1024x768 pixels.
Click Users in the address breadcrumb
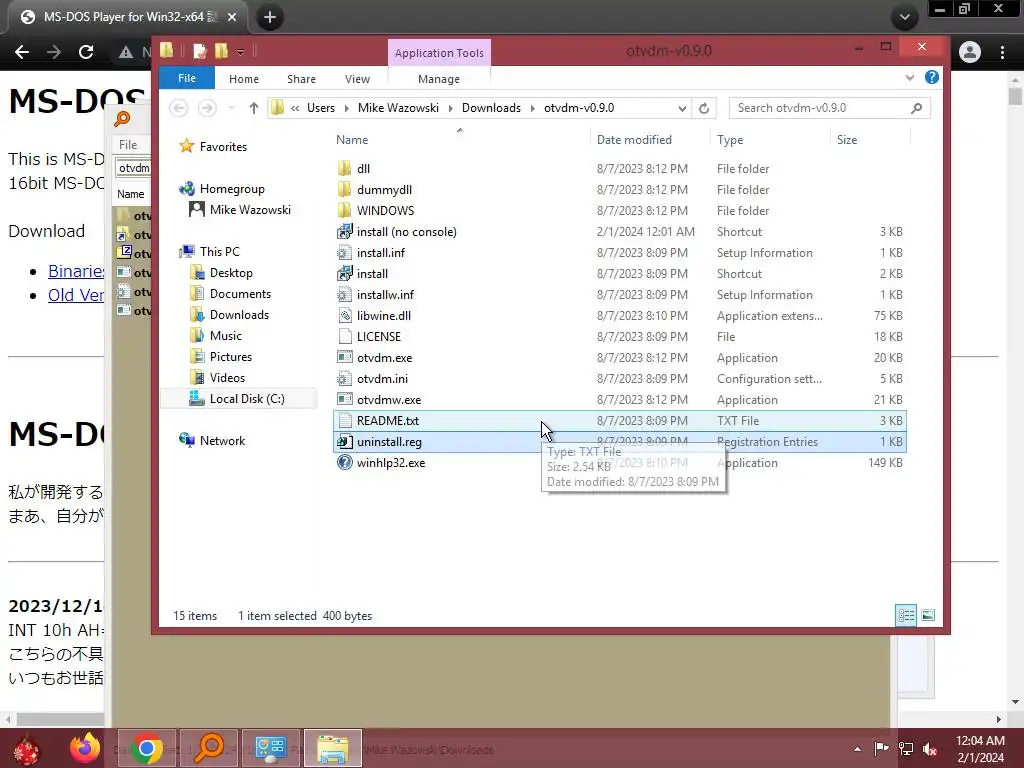(x=321, y=108)
